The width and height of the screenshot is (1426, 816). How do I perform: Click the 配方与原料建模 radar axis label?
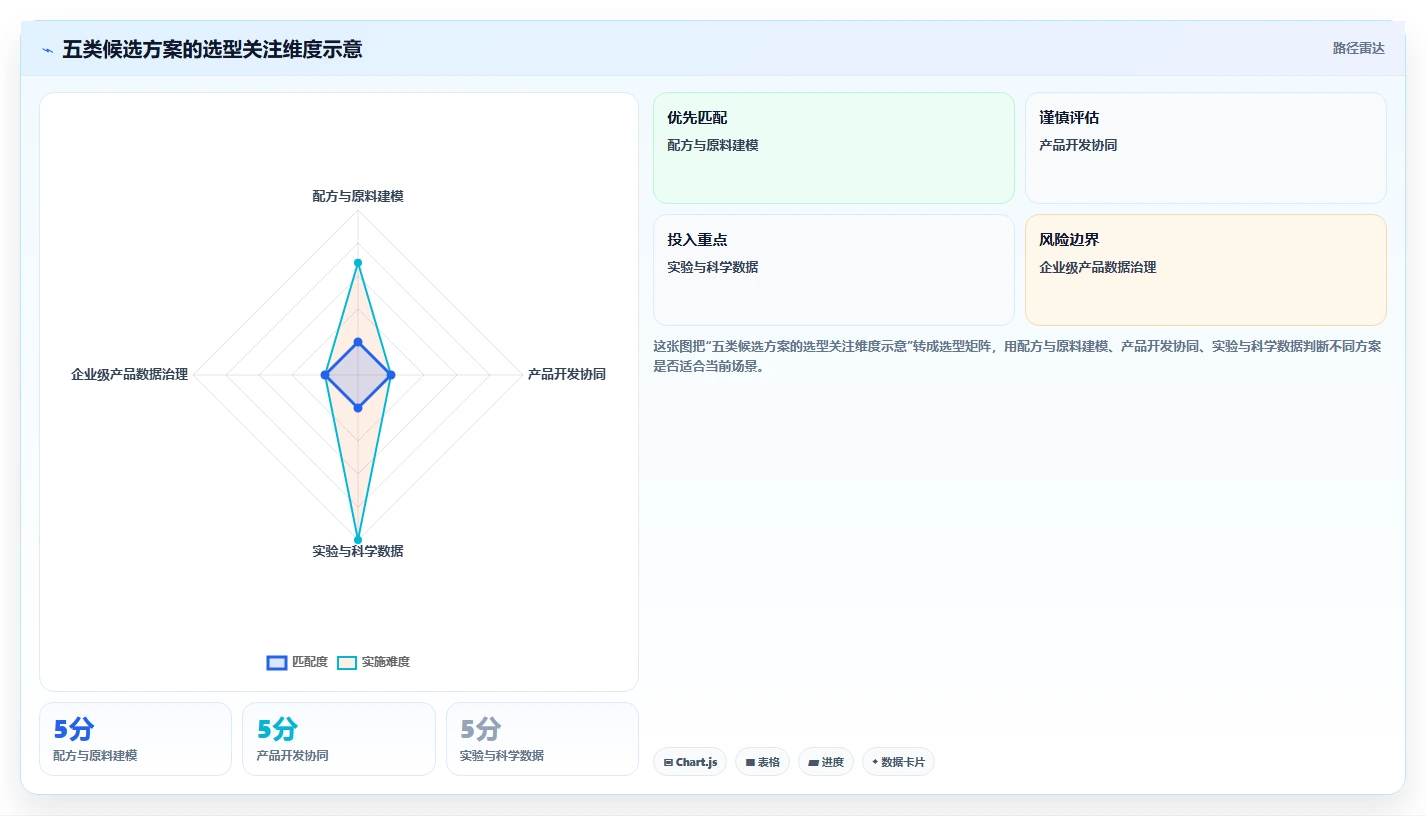pyautogui.click(x=358, y=197)
